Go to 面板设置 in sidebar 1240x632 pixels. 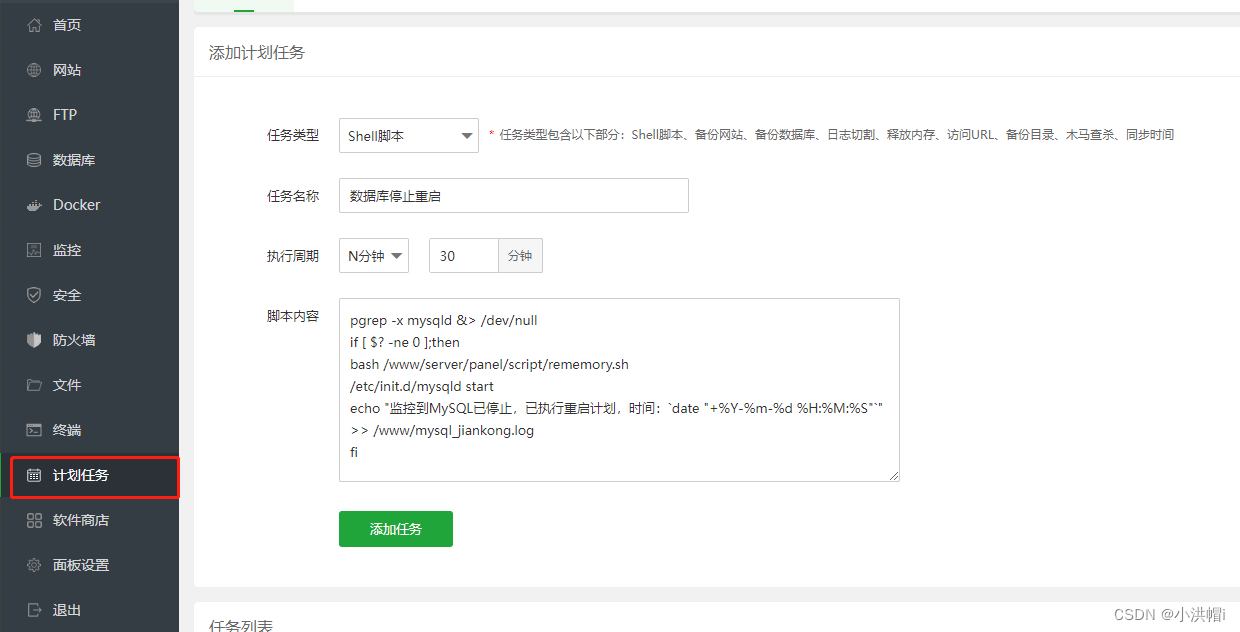(x=80, y=565)
